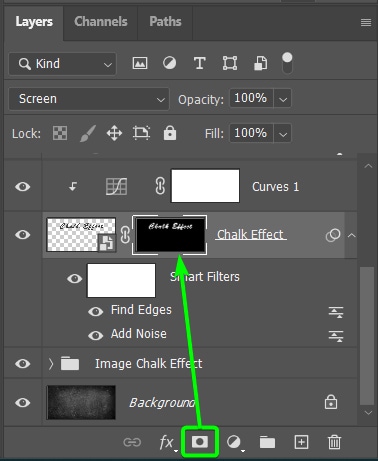Turn layer filtering on or off
This screenshot has width=378, height=461.
click(x=287, y=63)
